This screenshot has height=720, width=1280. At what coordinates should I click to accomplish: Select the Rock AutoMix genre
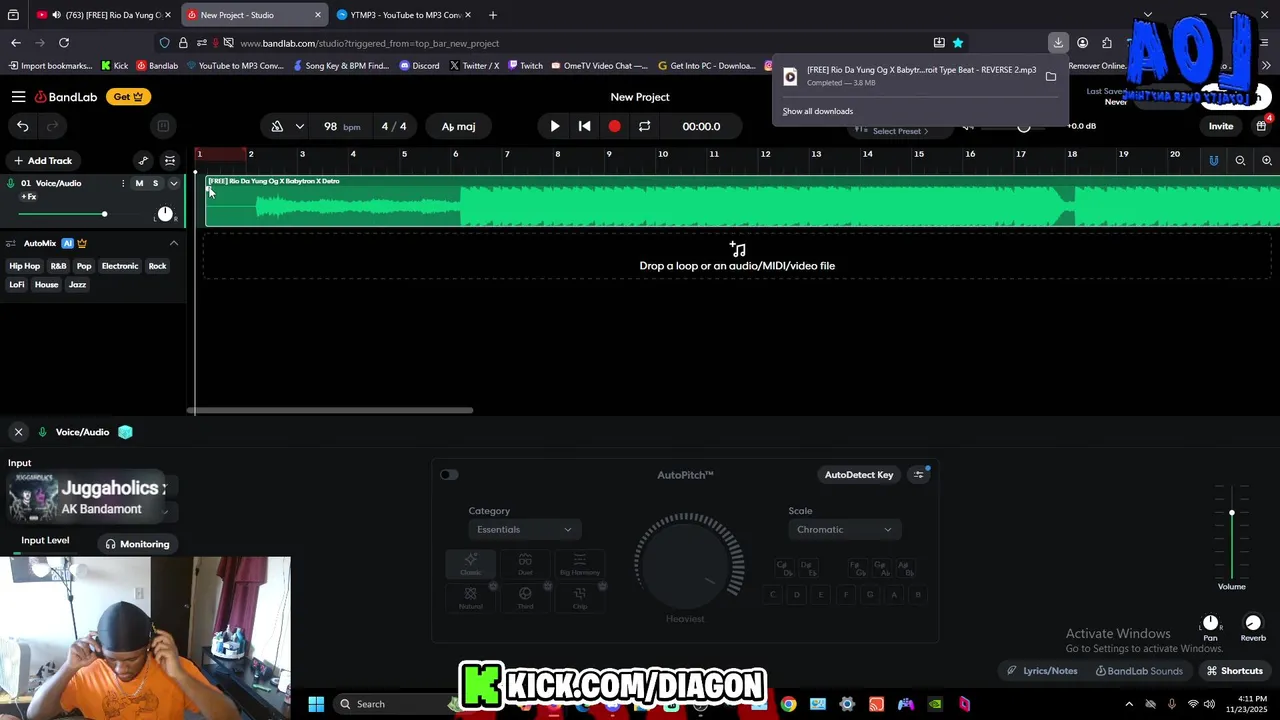158,266
